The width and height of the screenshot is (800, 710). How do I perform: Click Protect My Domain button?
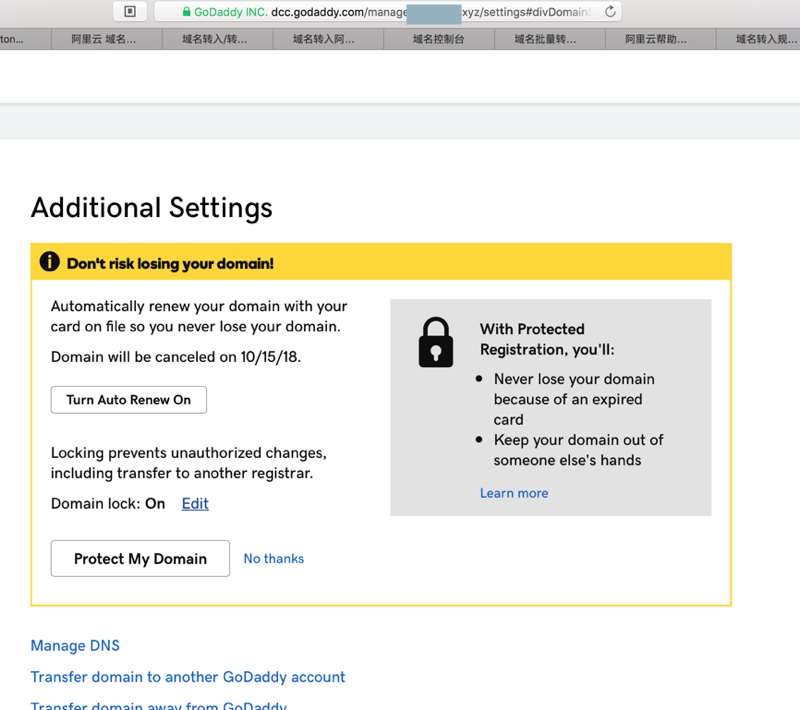point(140,559)
